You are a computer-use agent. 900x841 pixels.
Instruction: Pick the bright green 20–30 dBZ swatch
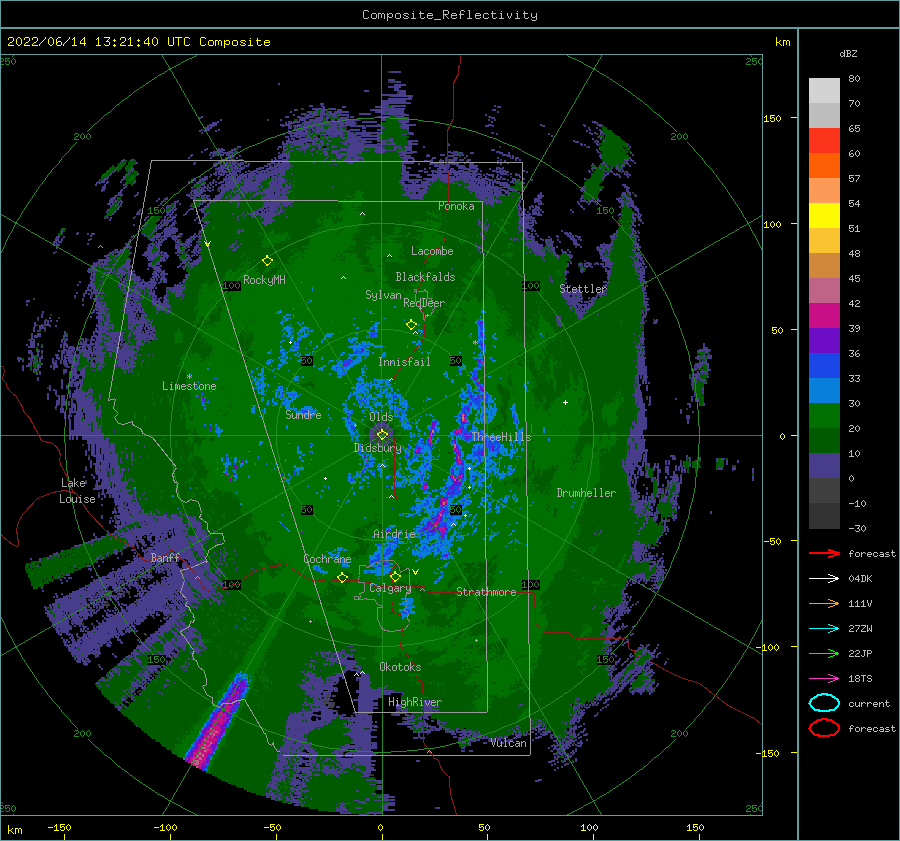pyautogui.click(x=824, y=416)
